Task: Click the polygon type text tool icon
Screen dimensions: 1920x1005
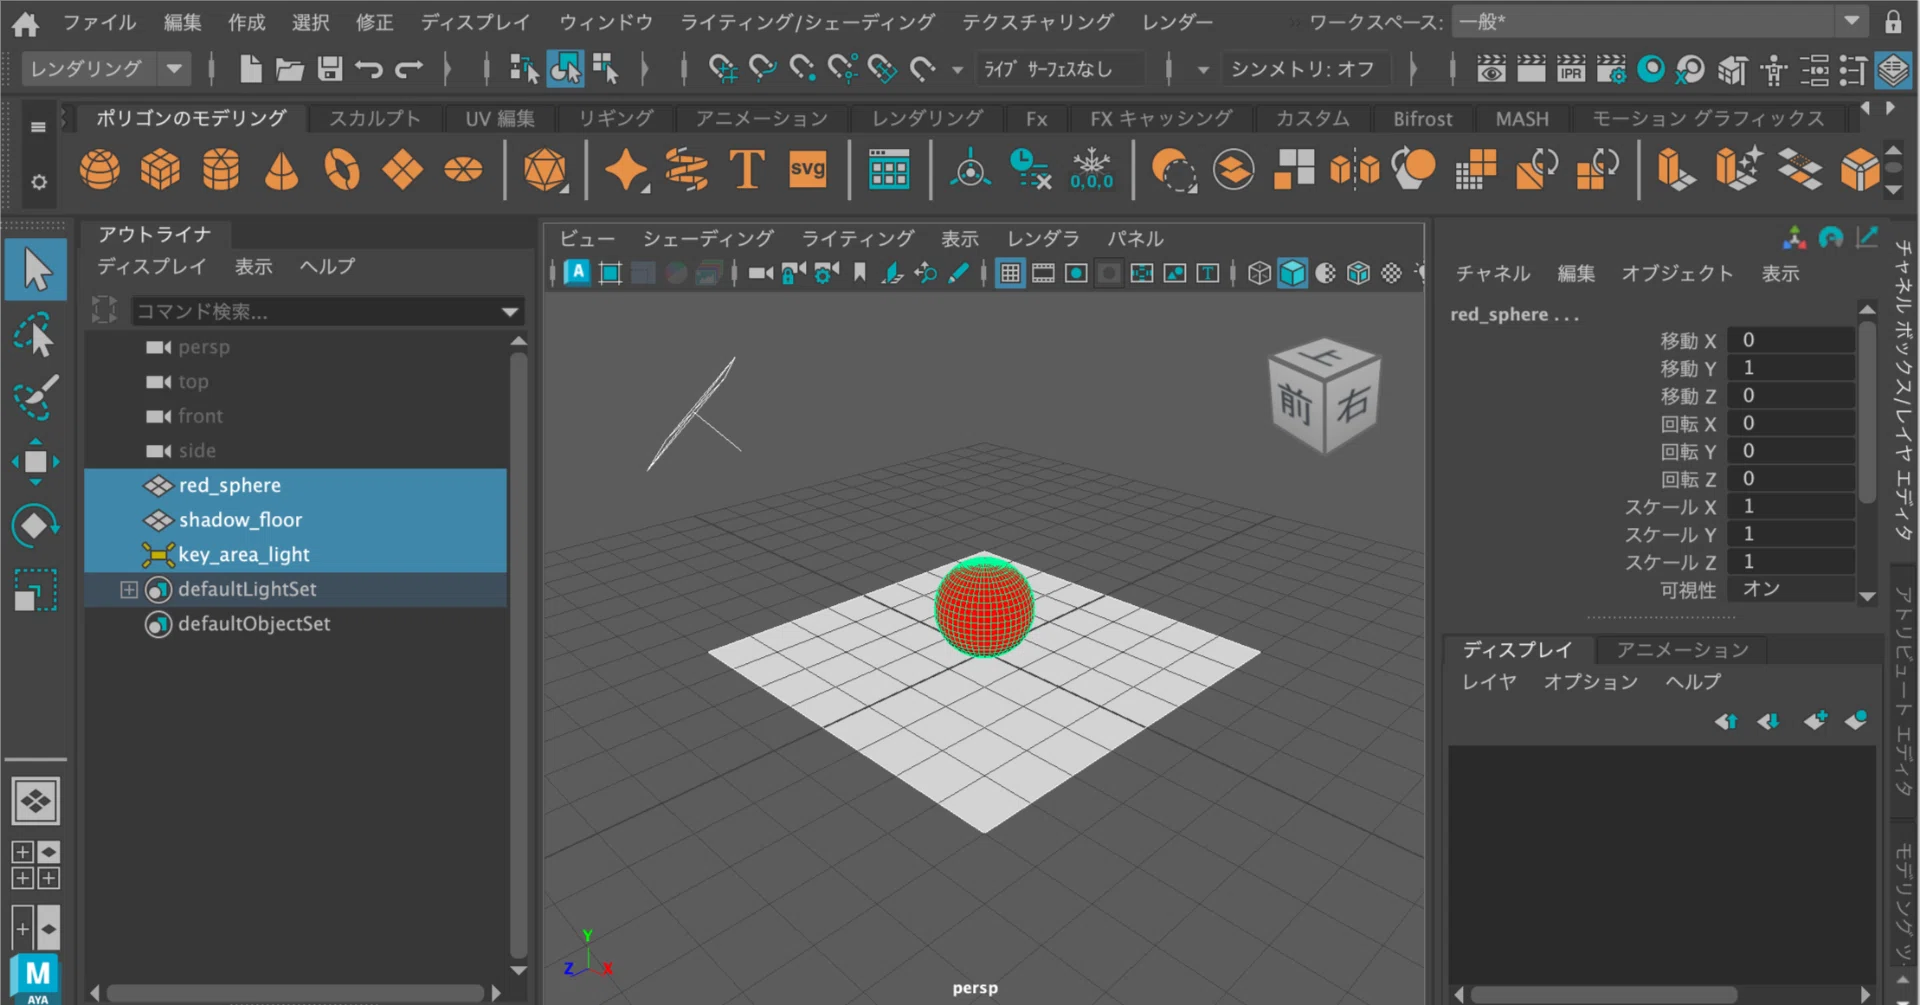Action: 747,170
